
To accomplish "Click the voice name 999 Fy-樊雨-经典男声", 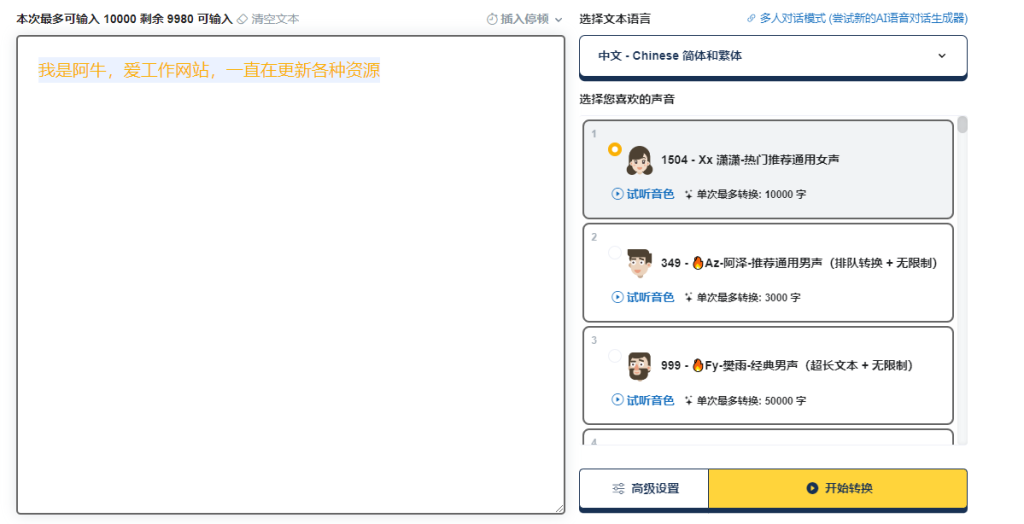I will click(787, 365).
